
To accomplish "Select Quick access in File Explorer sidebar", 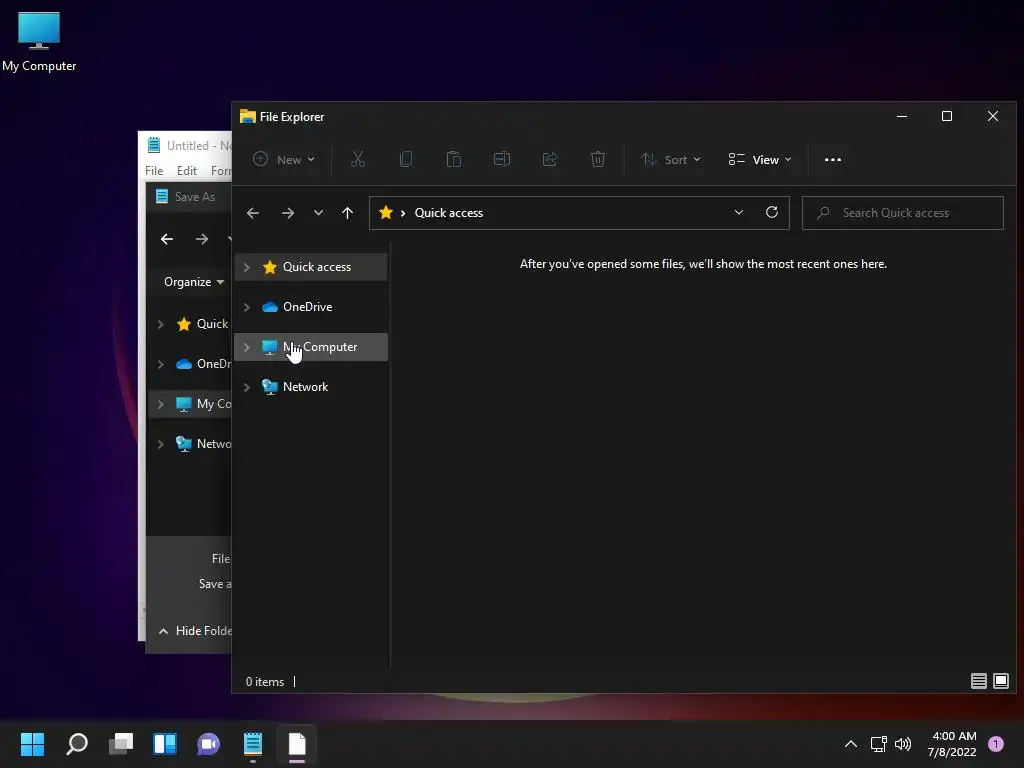I will [311, 267].
